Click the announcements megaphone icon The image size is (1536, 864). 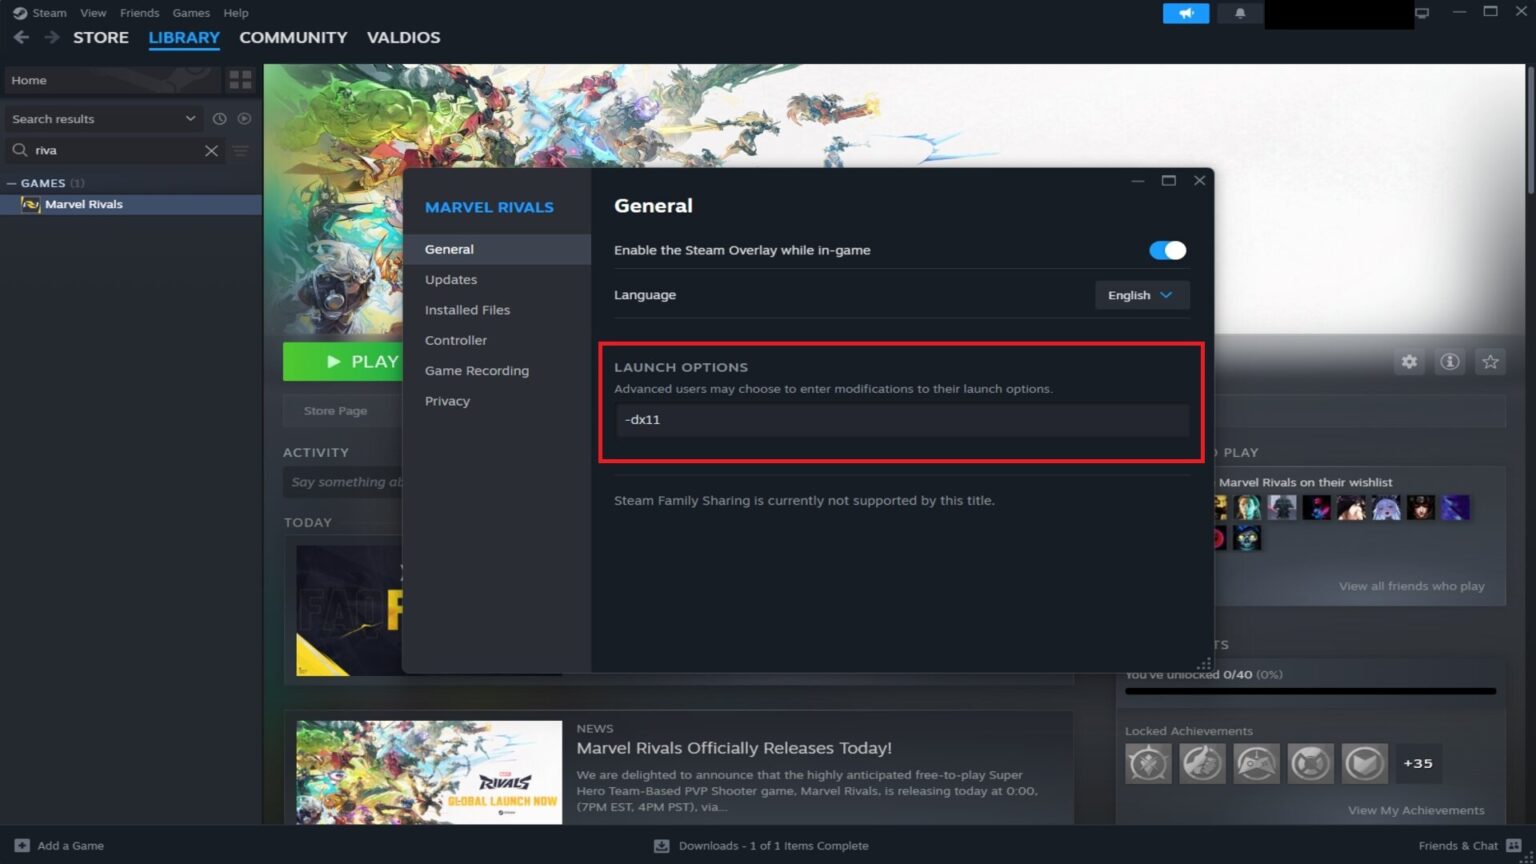click(x=1186, y=13)
